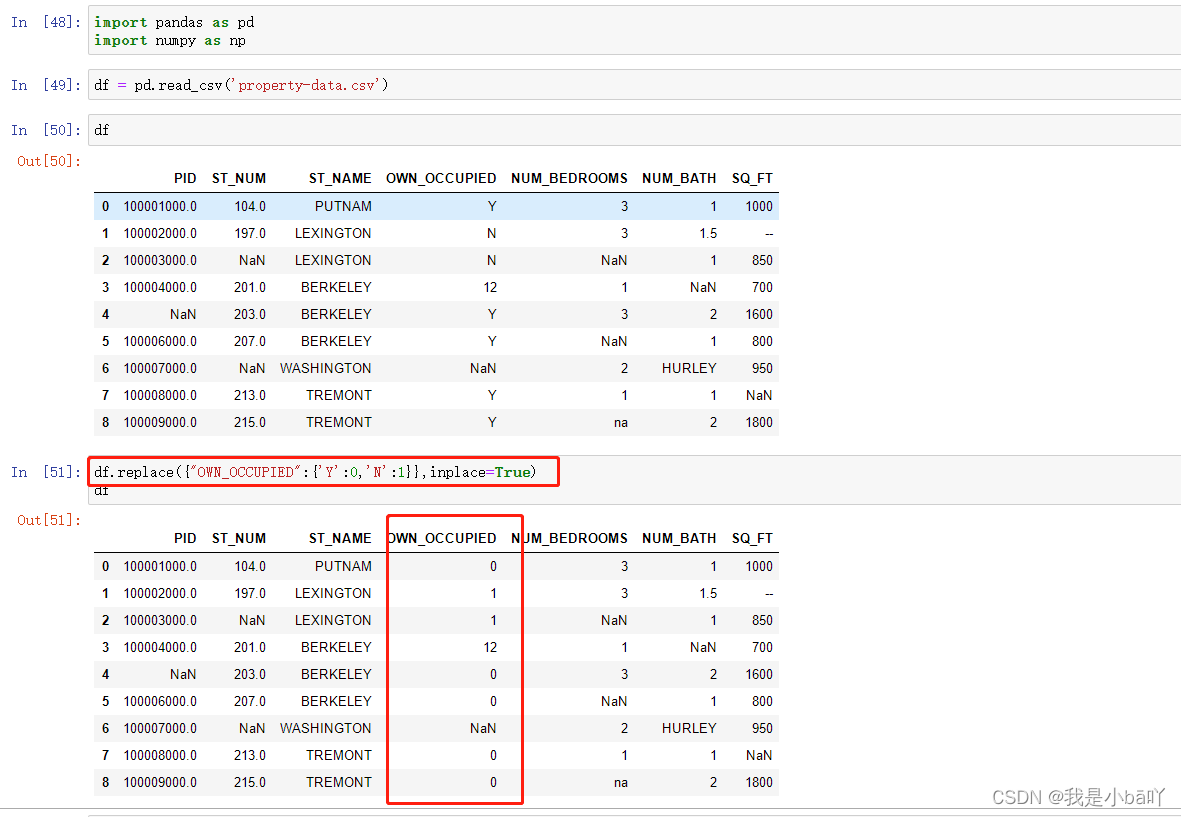Click the 'Out[50]:' output prompt
1181x817 pixels.
click(x=49, y=161)
